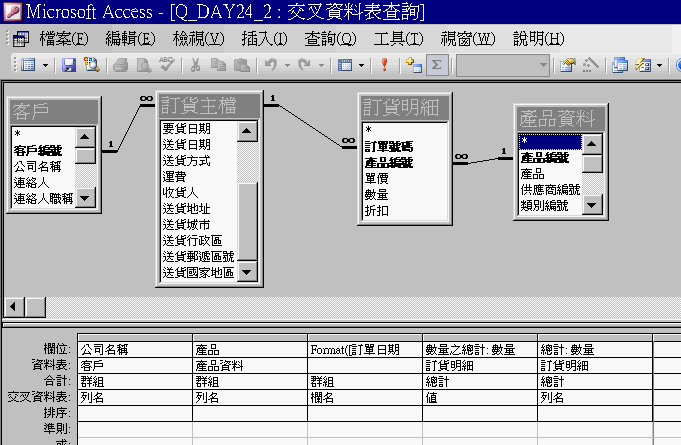Click the Cut scissors icon
This screenshot has width=681, height=445.
click(x=195, y=65)
